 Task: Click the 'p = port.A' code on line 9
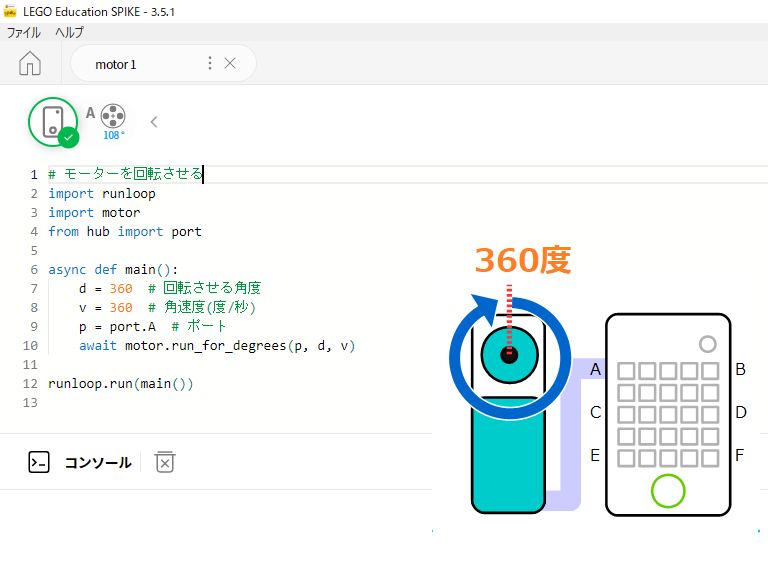coord(118,327)
